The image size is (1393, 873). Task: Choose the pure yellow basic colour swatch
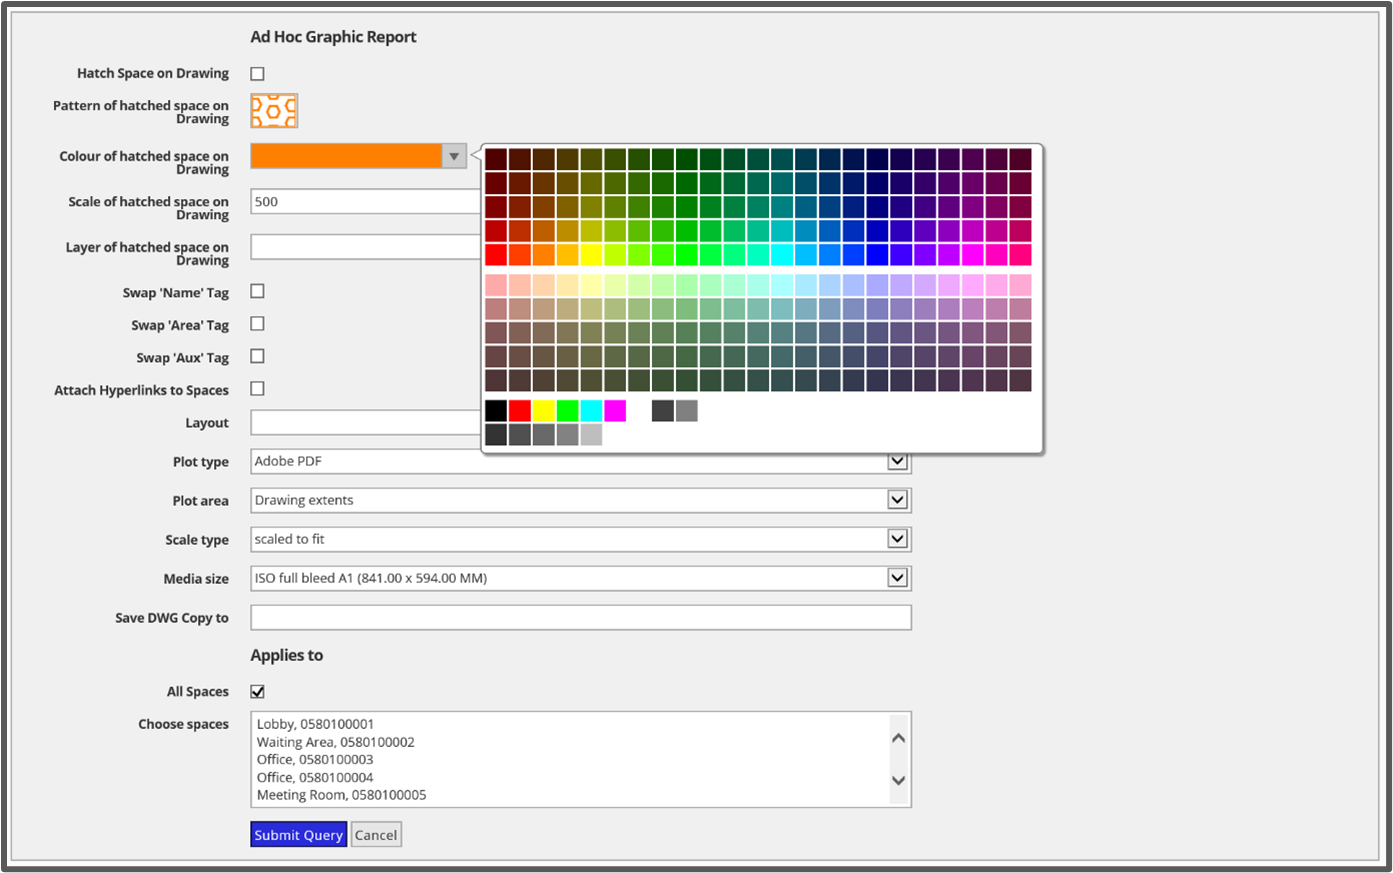tap(543, 411)
